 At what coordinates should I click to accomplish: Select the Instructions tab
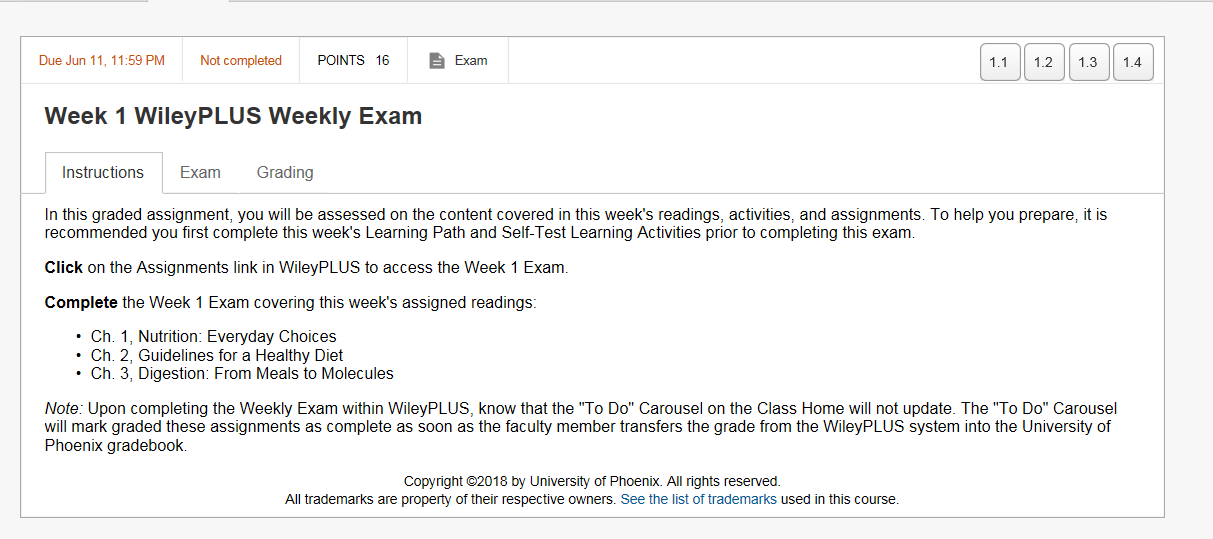pos(103,173)
